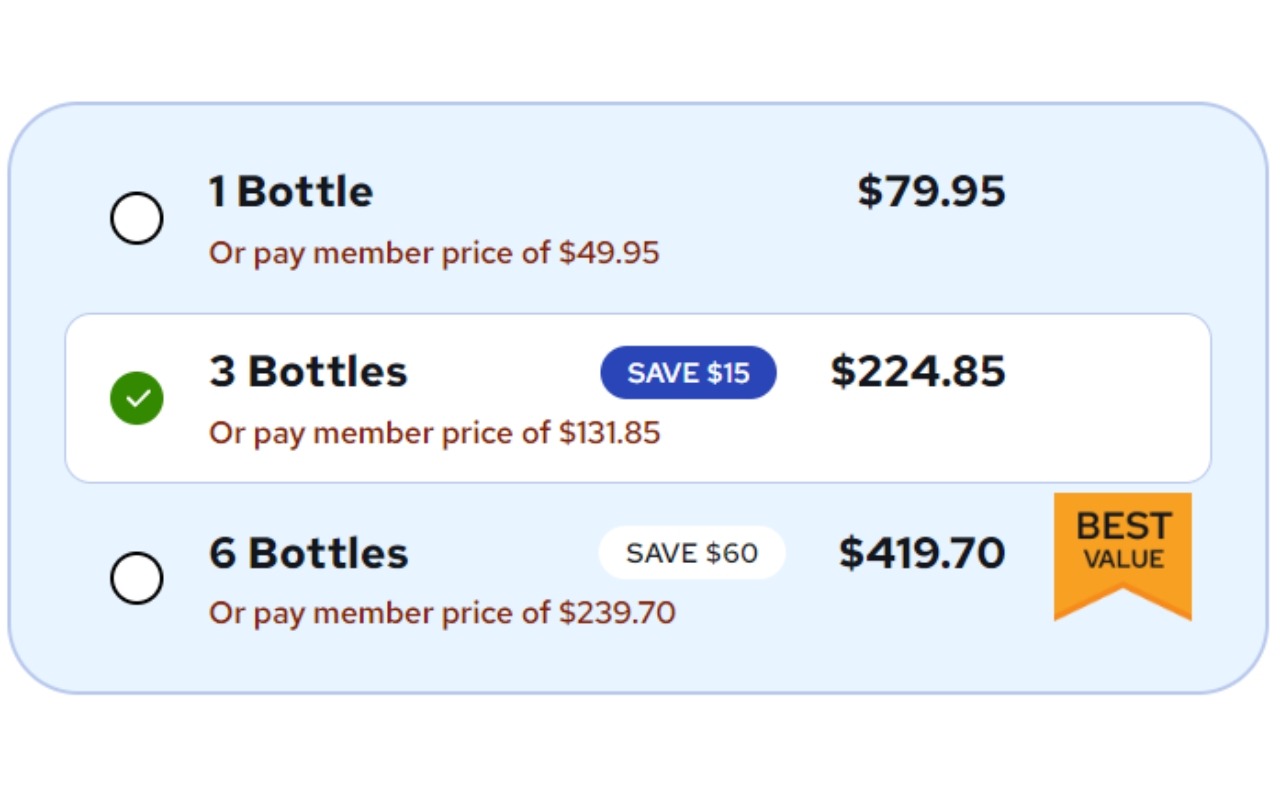
Task: Click the "3 Bottles" heading text
Action: pyautogui.click(x=308, y=372)
